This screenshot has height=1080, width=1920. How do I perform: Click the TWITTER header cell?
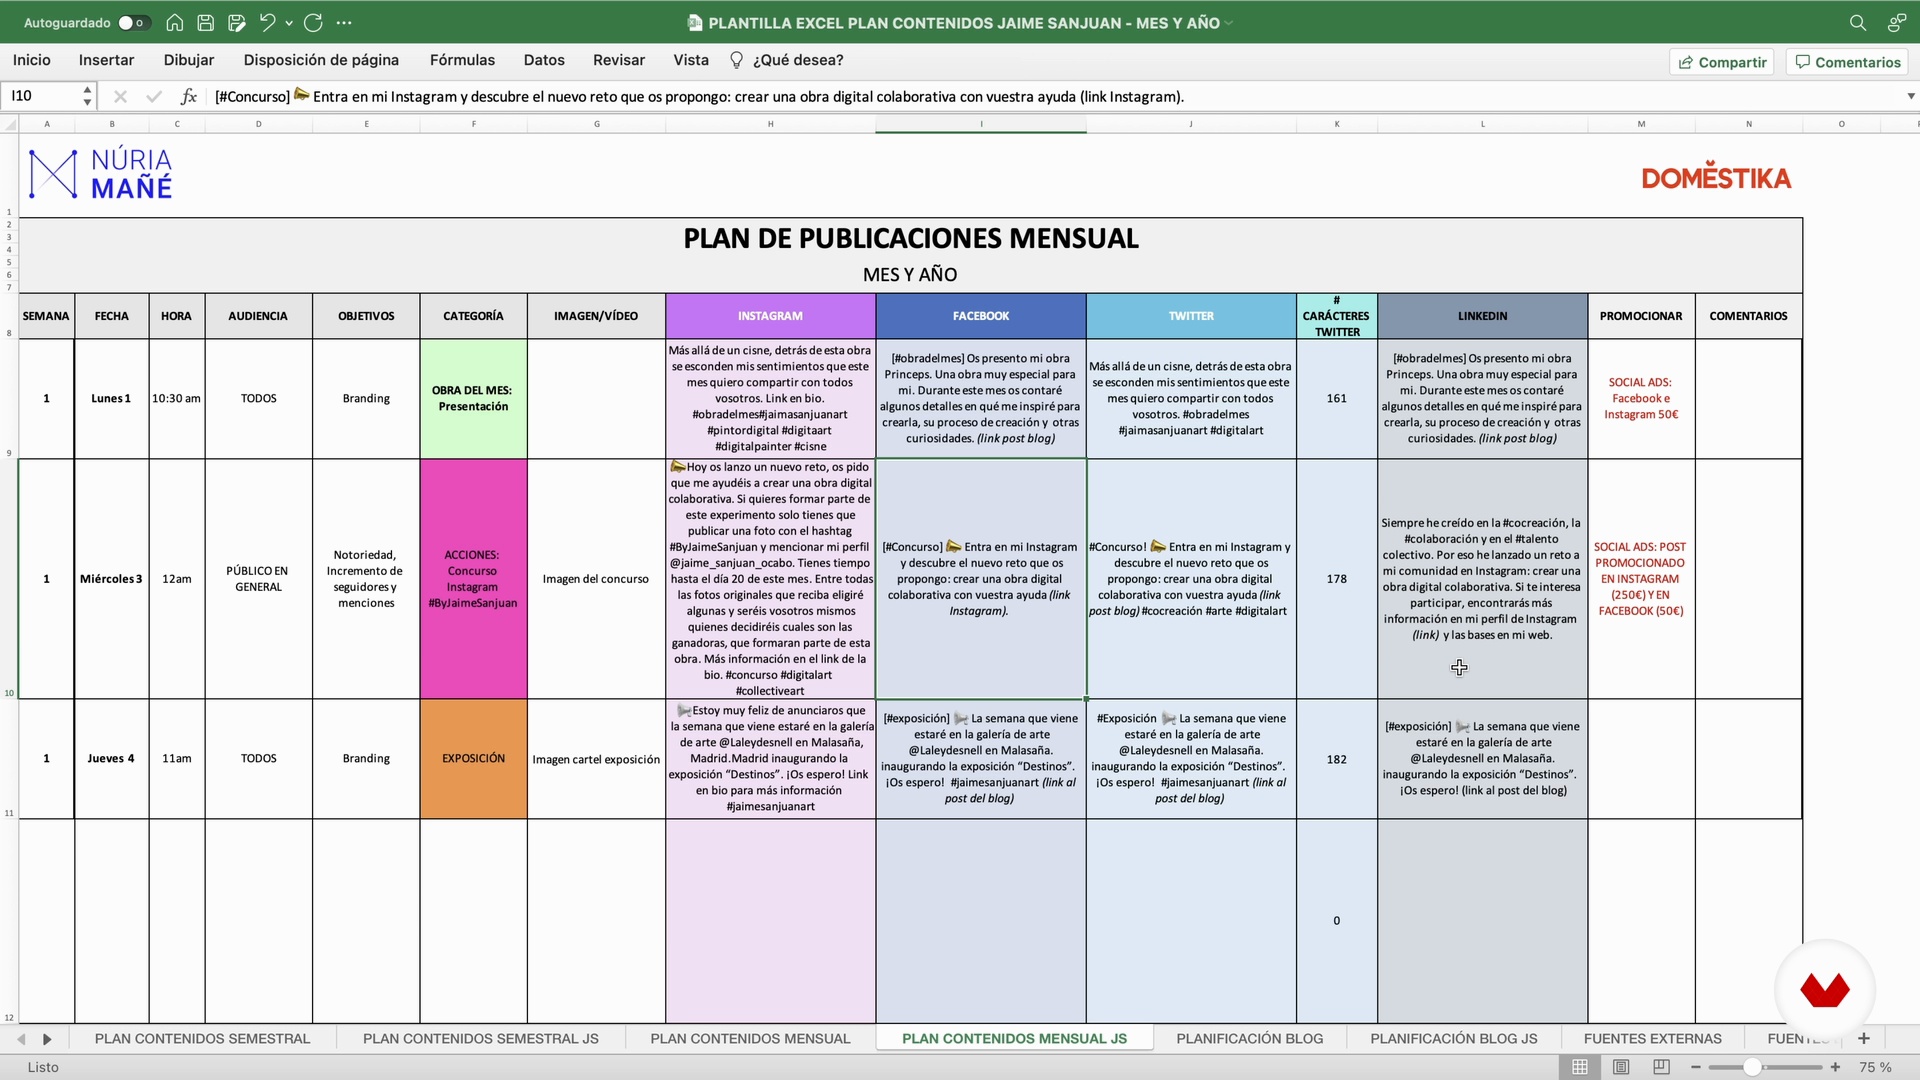coord(1191,316)
